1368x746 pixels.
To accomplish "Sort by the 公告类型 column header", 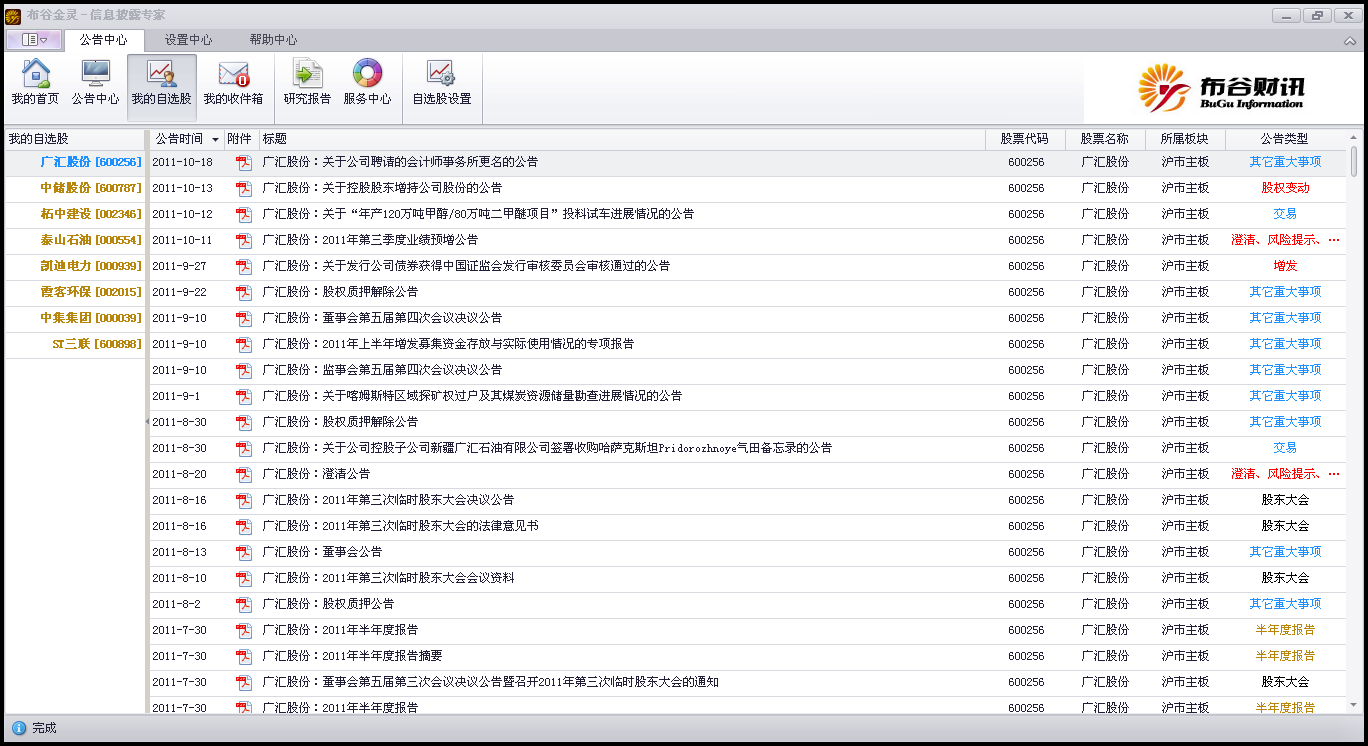I will click(1285, 139).
